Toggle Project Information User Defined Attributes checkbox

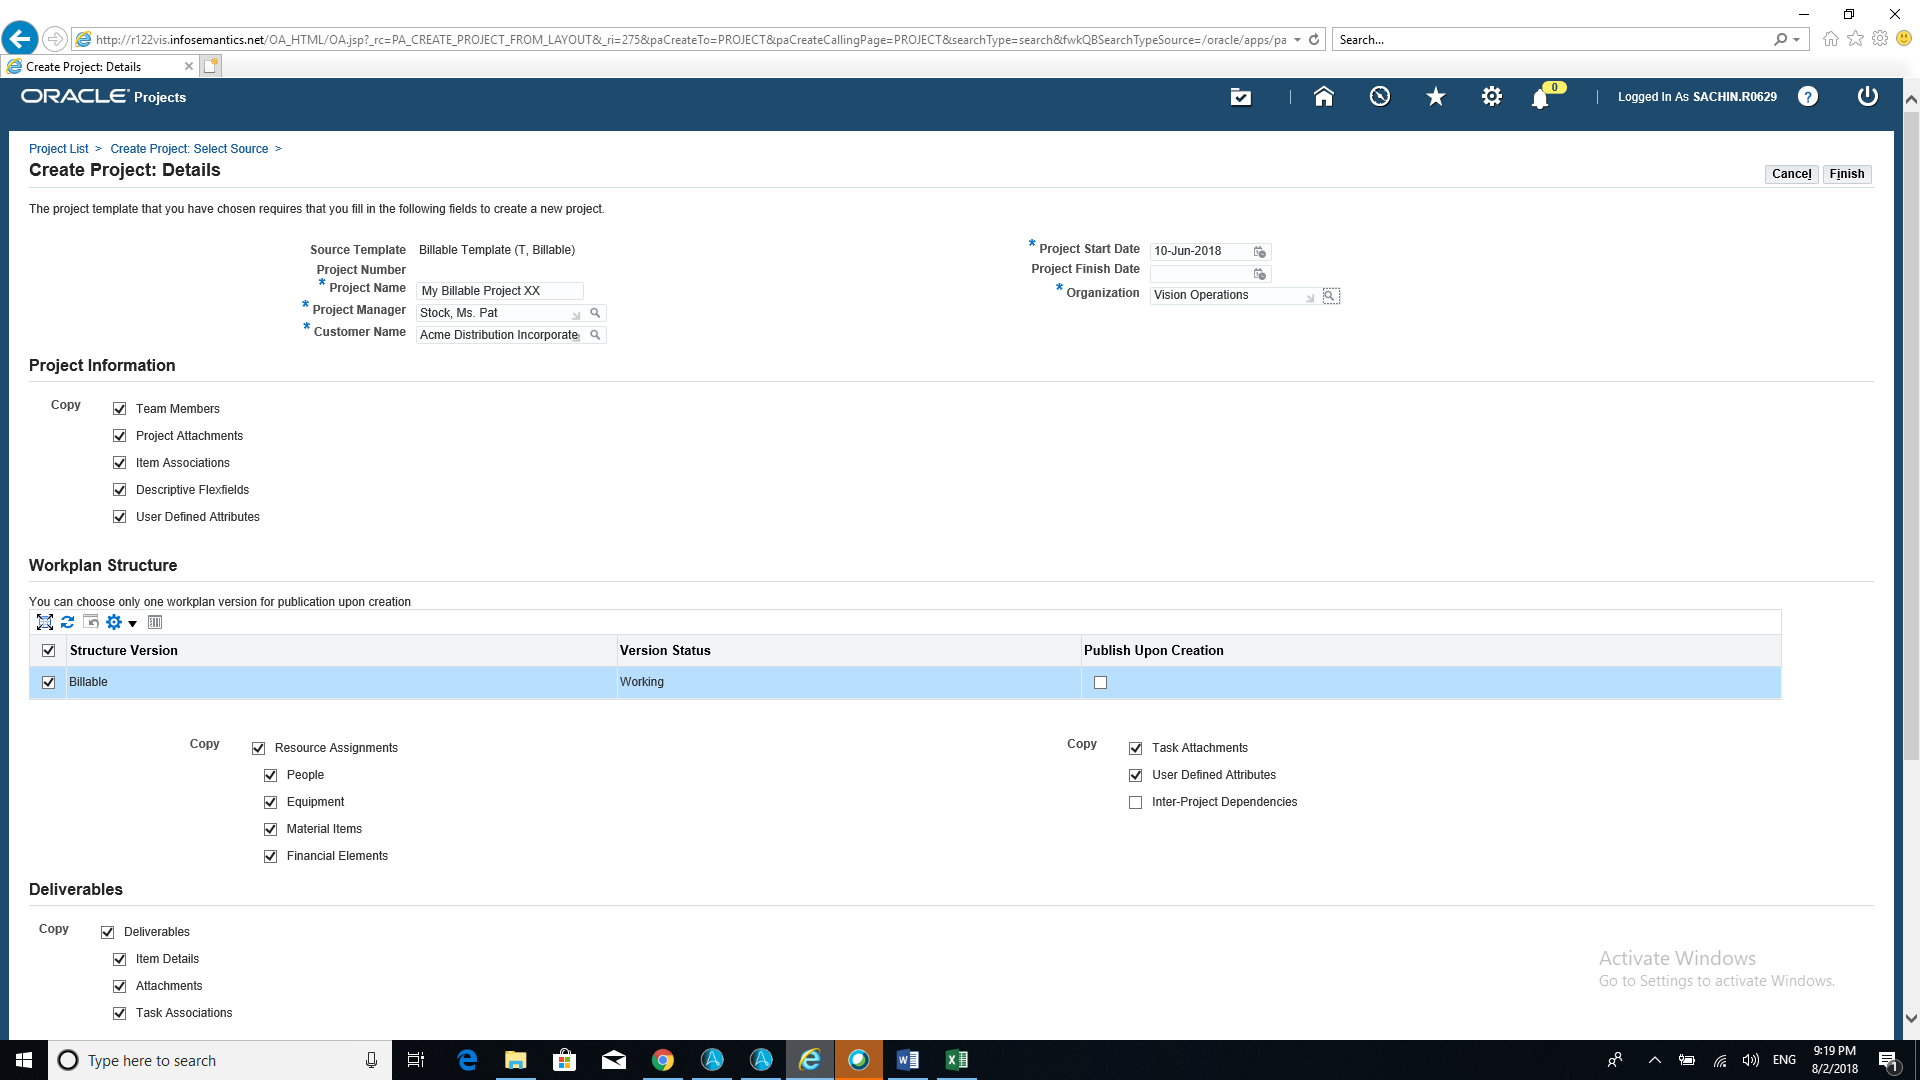coord(120,517)
